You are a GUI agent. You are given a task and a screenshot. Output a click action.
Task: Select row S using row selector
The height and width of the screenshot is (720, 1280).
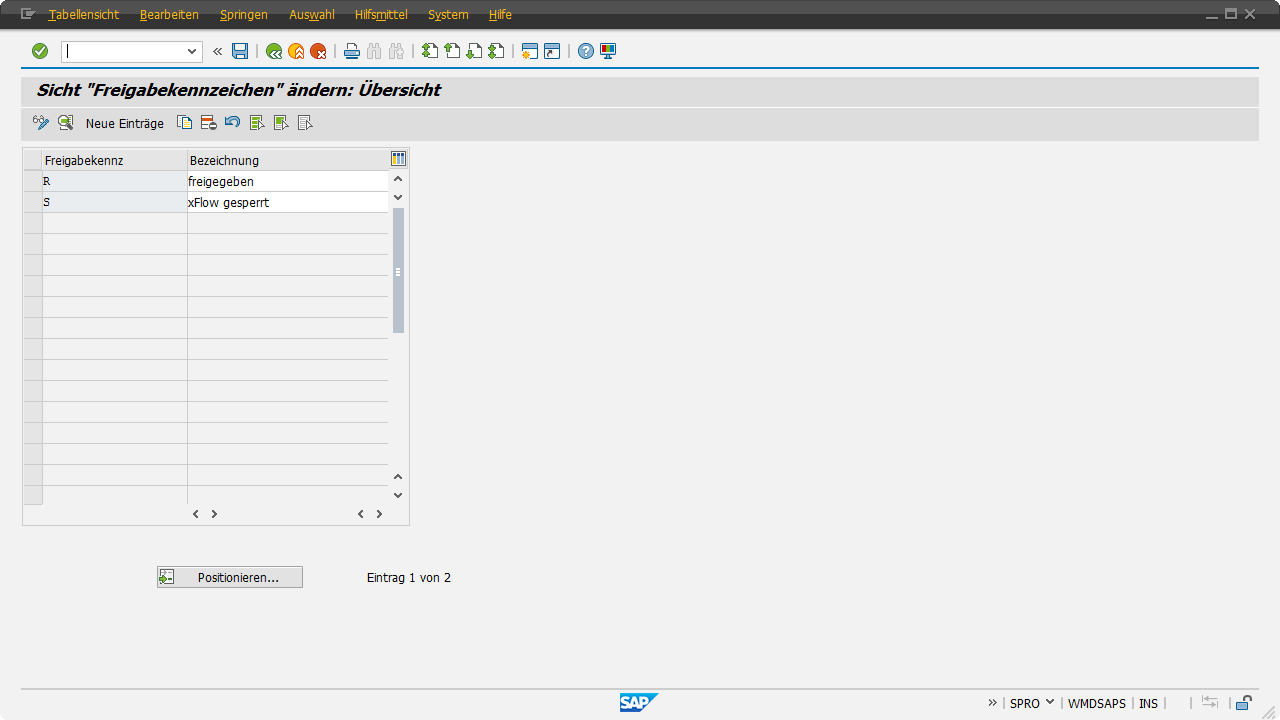click(32, 202)
